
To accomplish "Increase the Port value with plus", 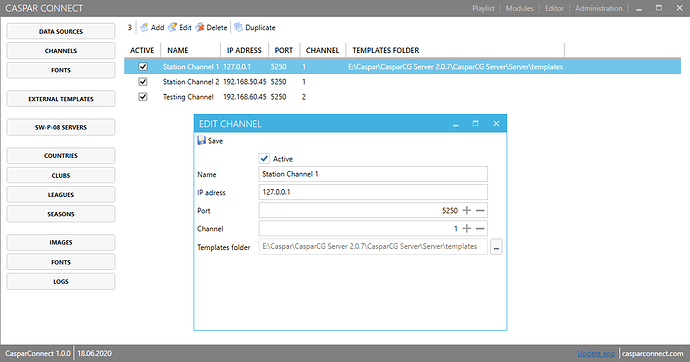I will point(467,210).
